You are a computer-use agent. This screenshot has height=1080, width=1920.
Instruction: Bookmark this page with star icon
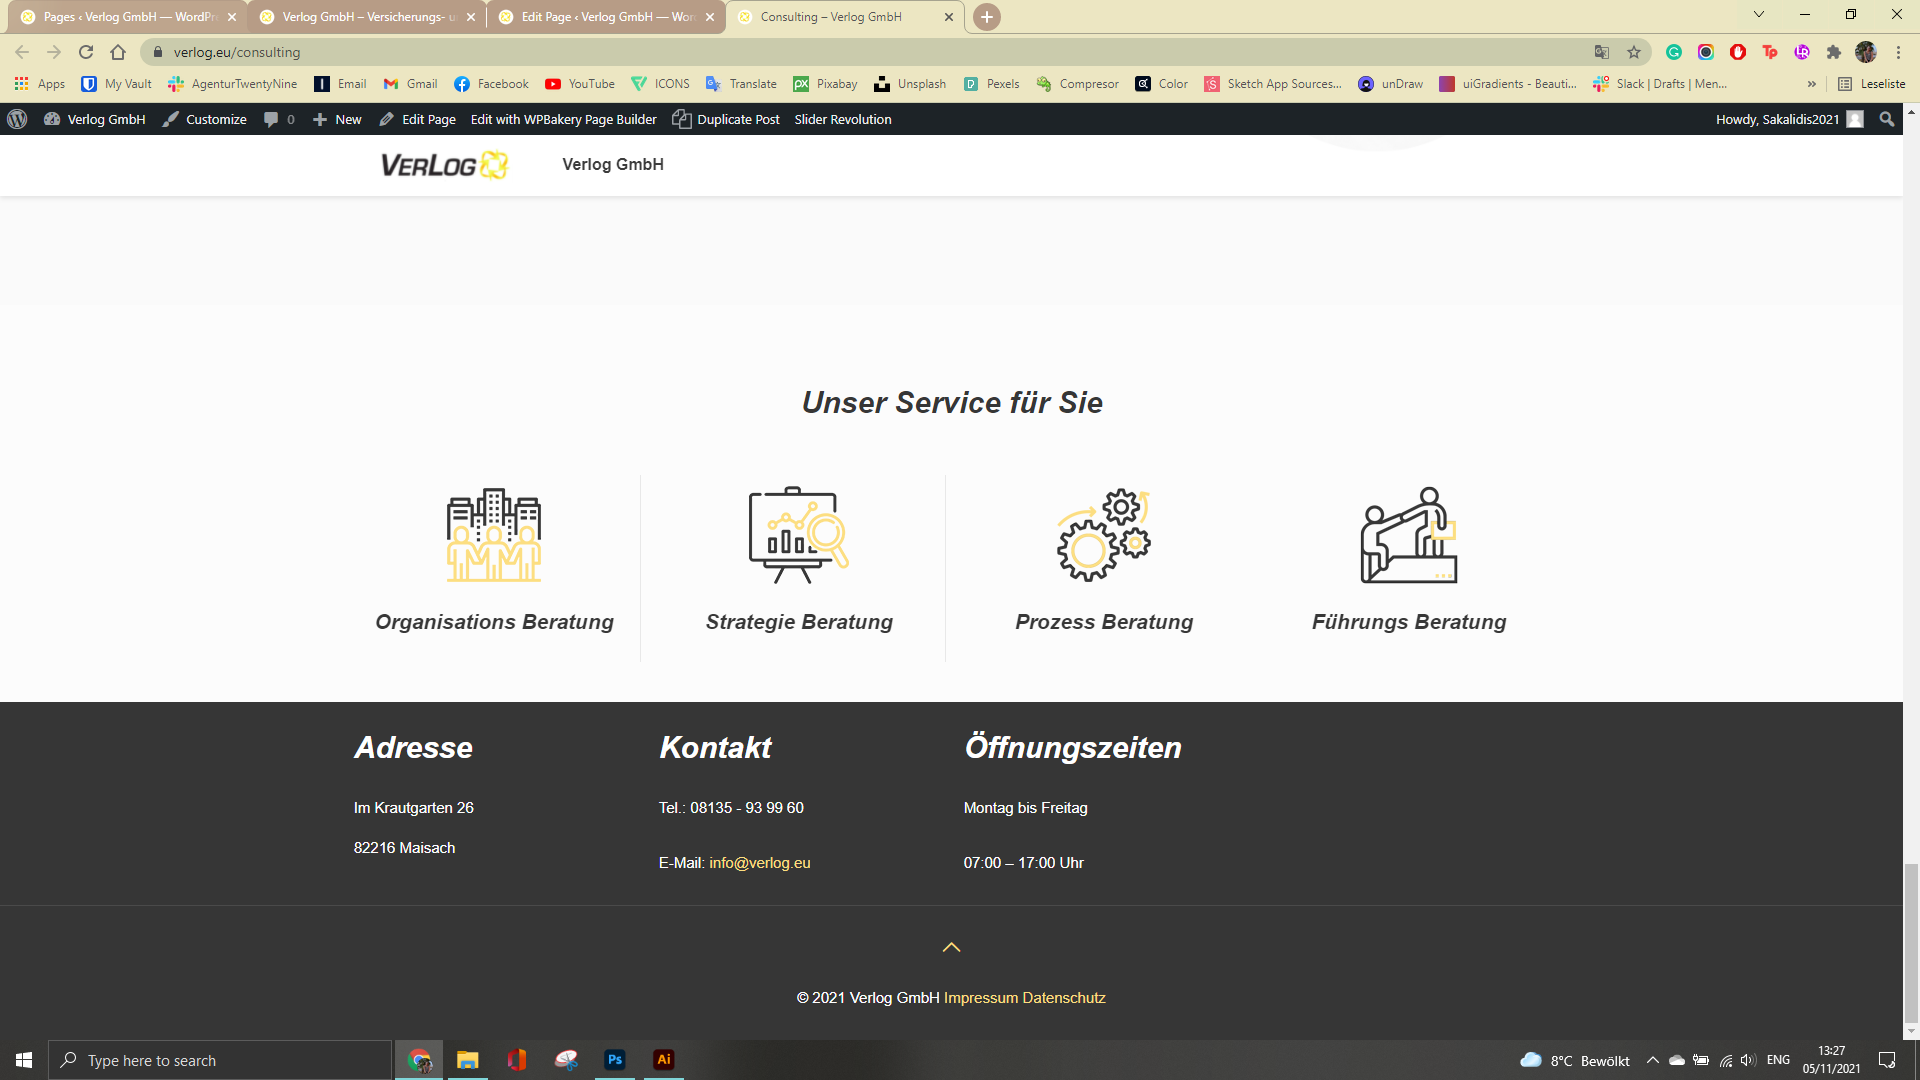click(1634, 52)
